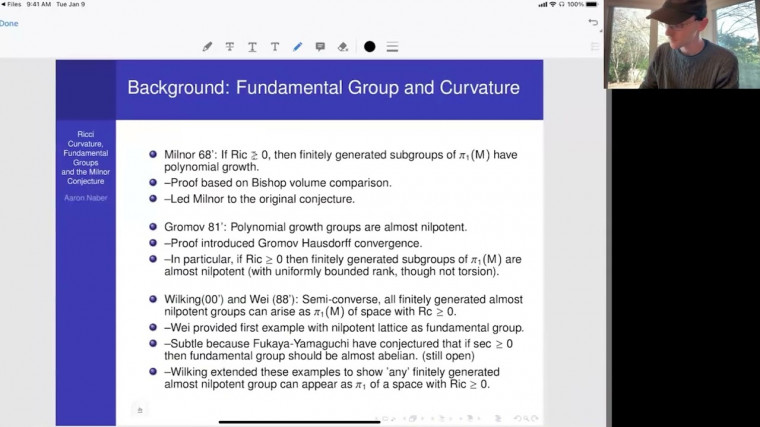Click bullet 'Subtle because Fukaya-Yamaguchi have conjectured'
This screenshot has width=760, height=427.
(x=338, y=349)
